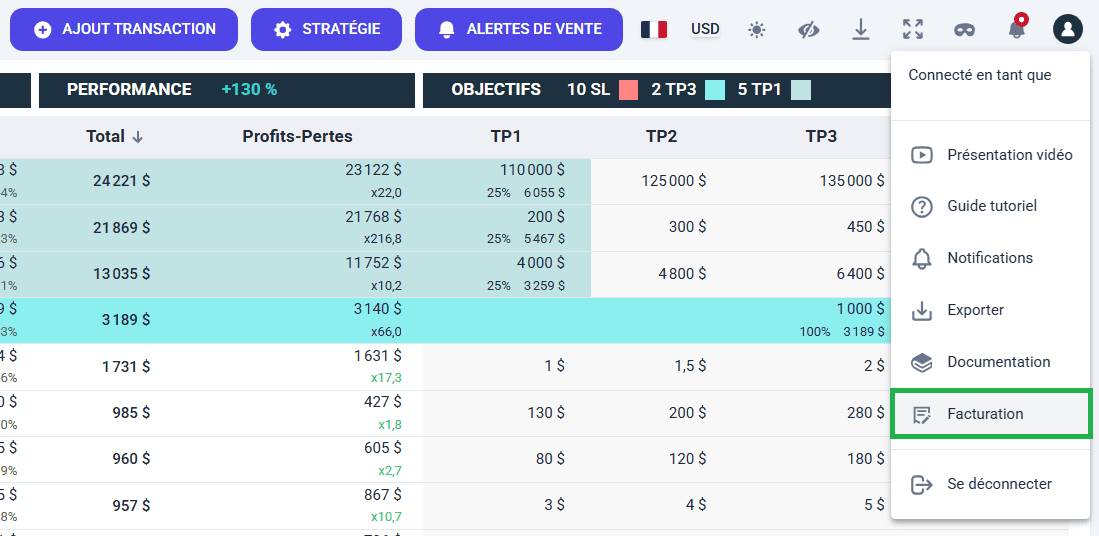The height and width of the screenshot is (536, 1099).
Task: Open the notification bell with red badge
Action: (1017, 29)
